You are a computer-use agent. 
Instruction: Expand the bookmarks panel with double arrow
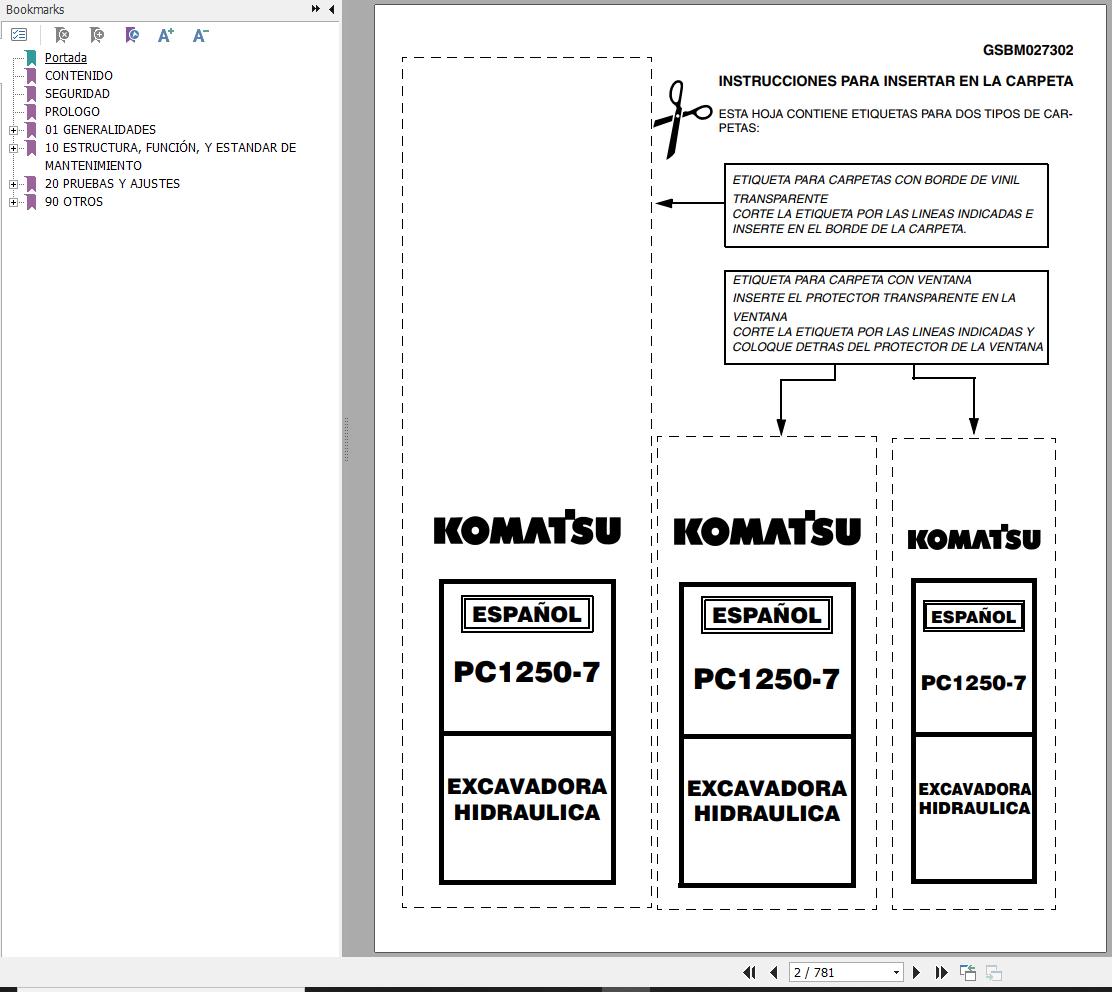click(316, 9)
